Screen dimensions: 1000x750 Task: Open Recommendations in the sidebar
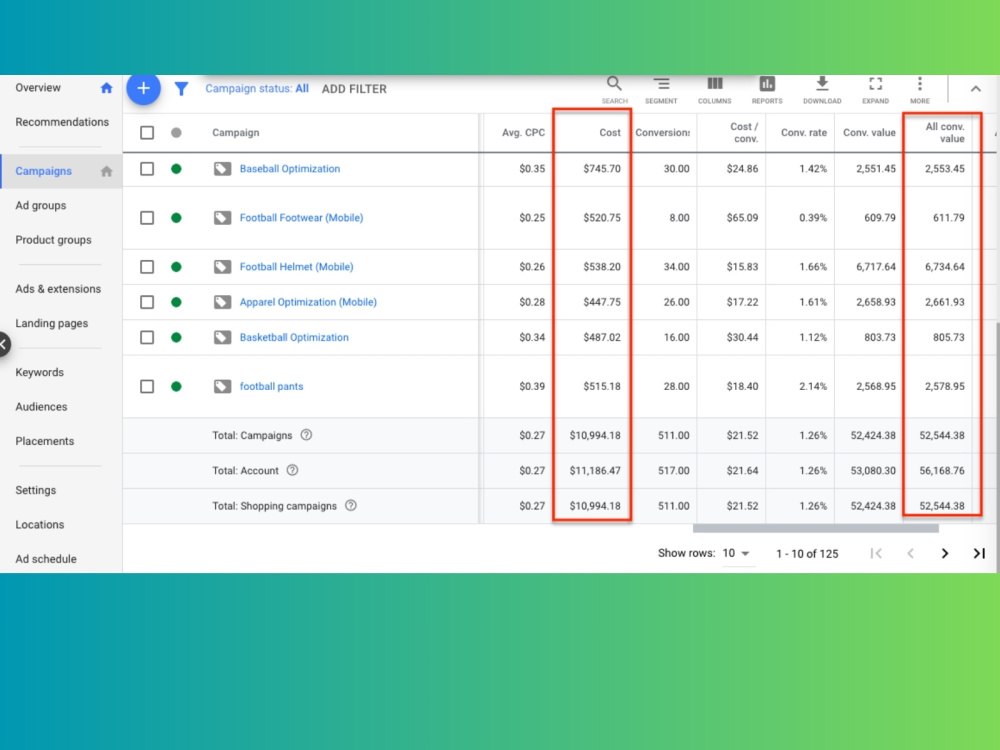click(x=62, y=122)
